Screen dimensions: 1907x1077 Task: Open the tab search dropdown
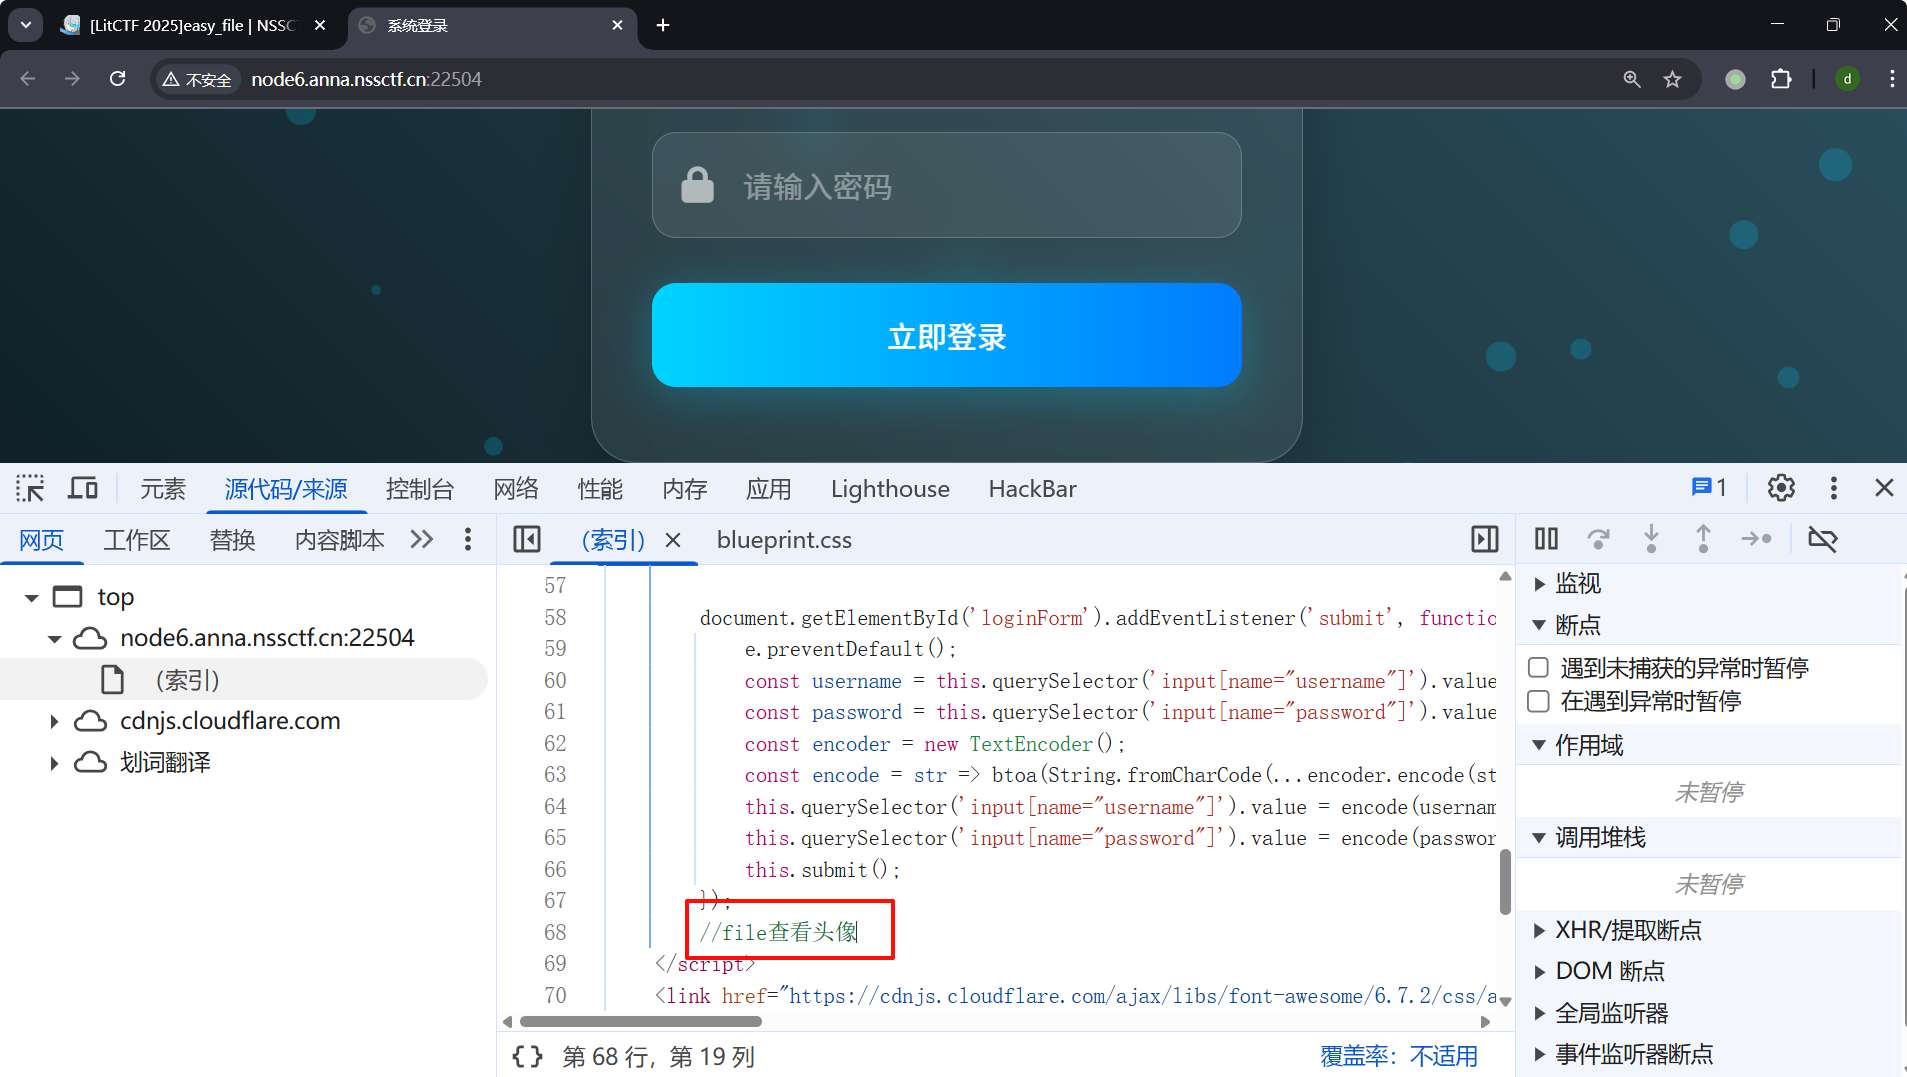pos(26,25)
